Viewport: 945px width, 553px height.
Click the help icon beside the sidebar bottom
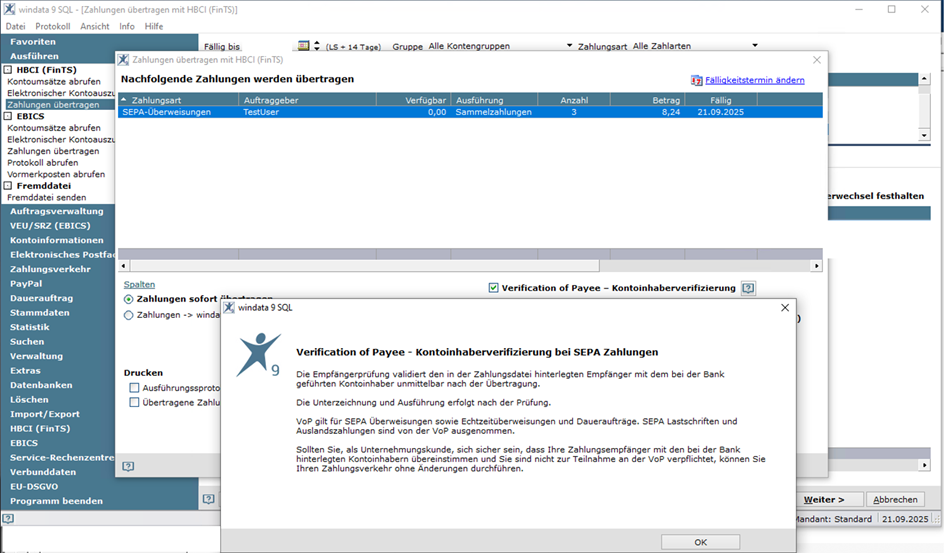208,498
